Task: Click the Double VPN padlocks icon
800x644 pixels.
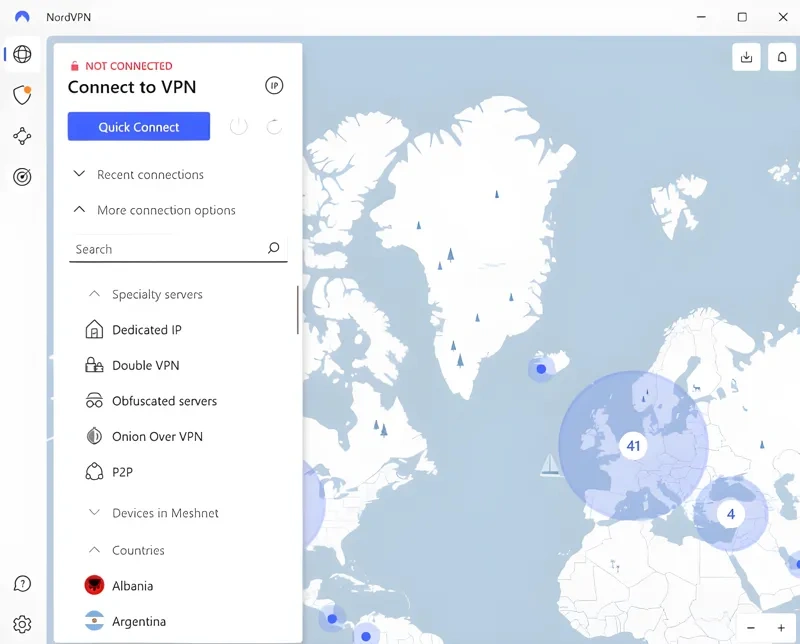Action: tap(94, 365)
